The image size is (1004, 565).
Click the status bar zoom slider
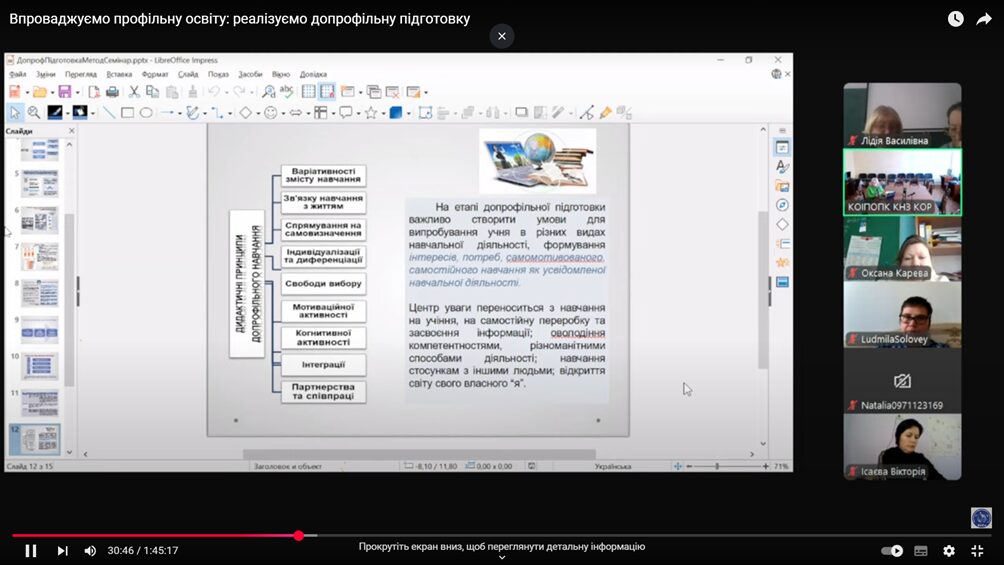pos(726,466)
